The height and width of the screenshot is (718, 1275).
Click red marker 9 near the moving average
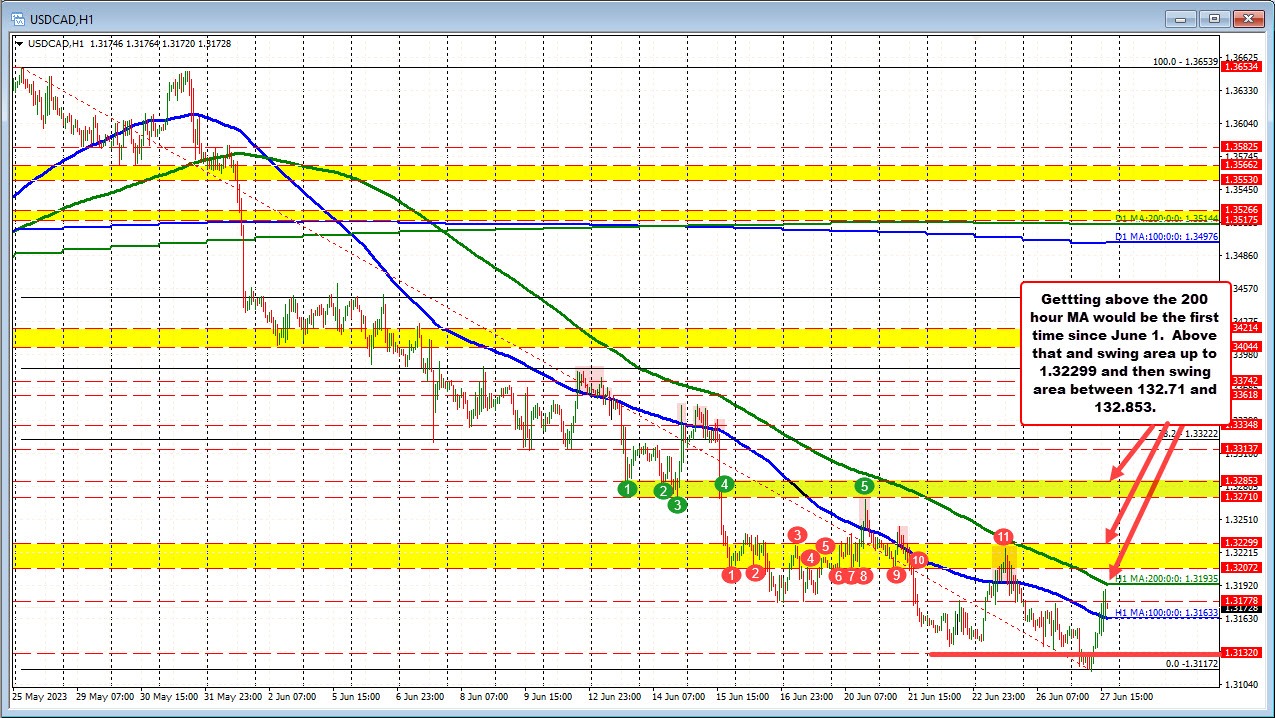click(x=896, y=574)
